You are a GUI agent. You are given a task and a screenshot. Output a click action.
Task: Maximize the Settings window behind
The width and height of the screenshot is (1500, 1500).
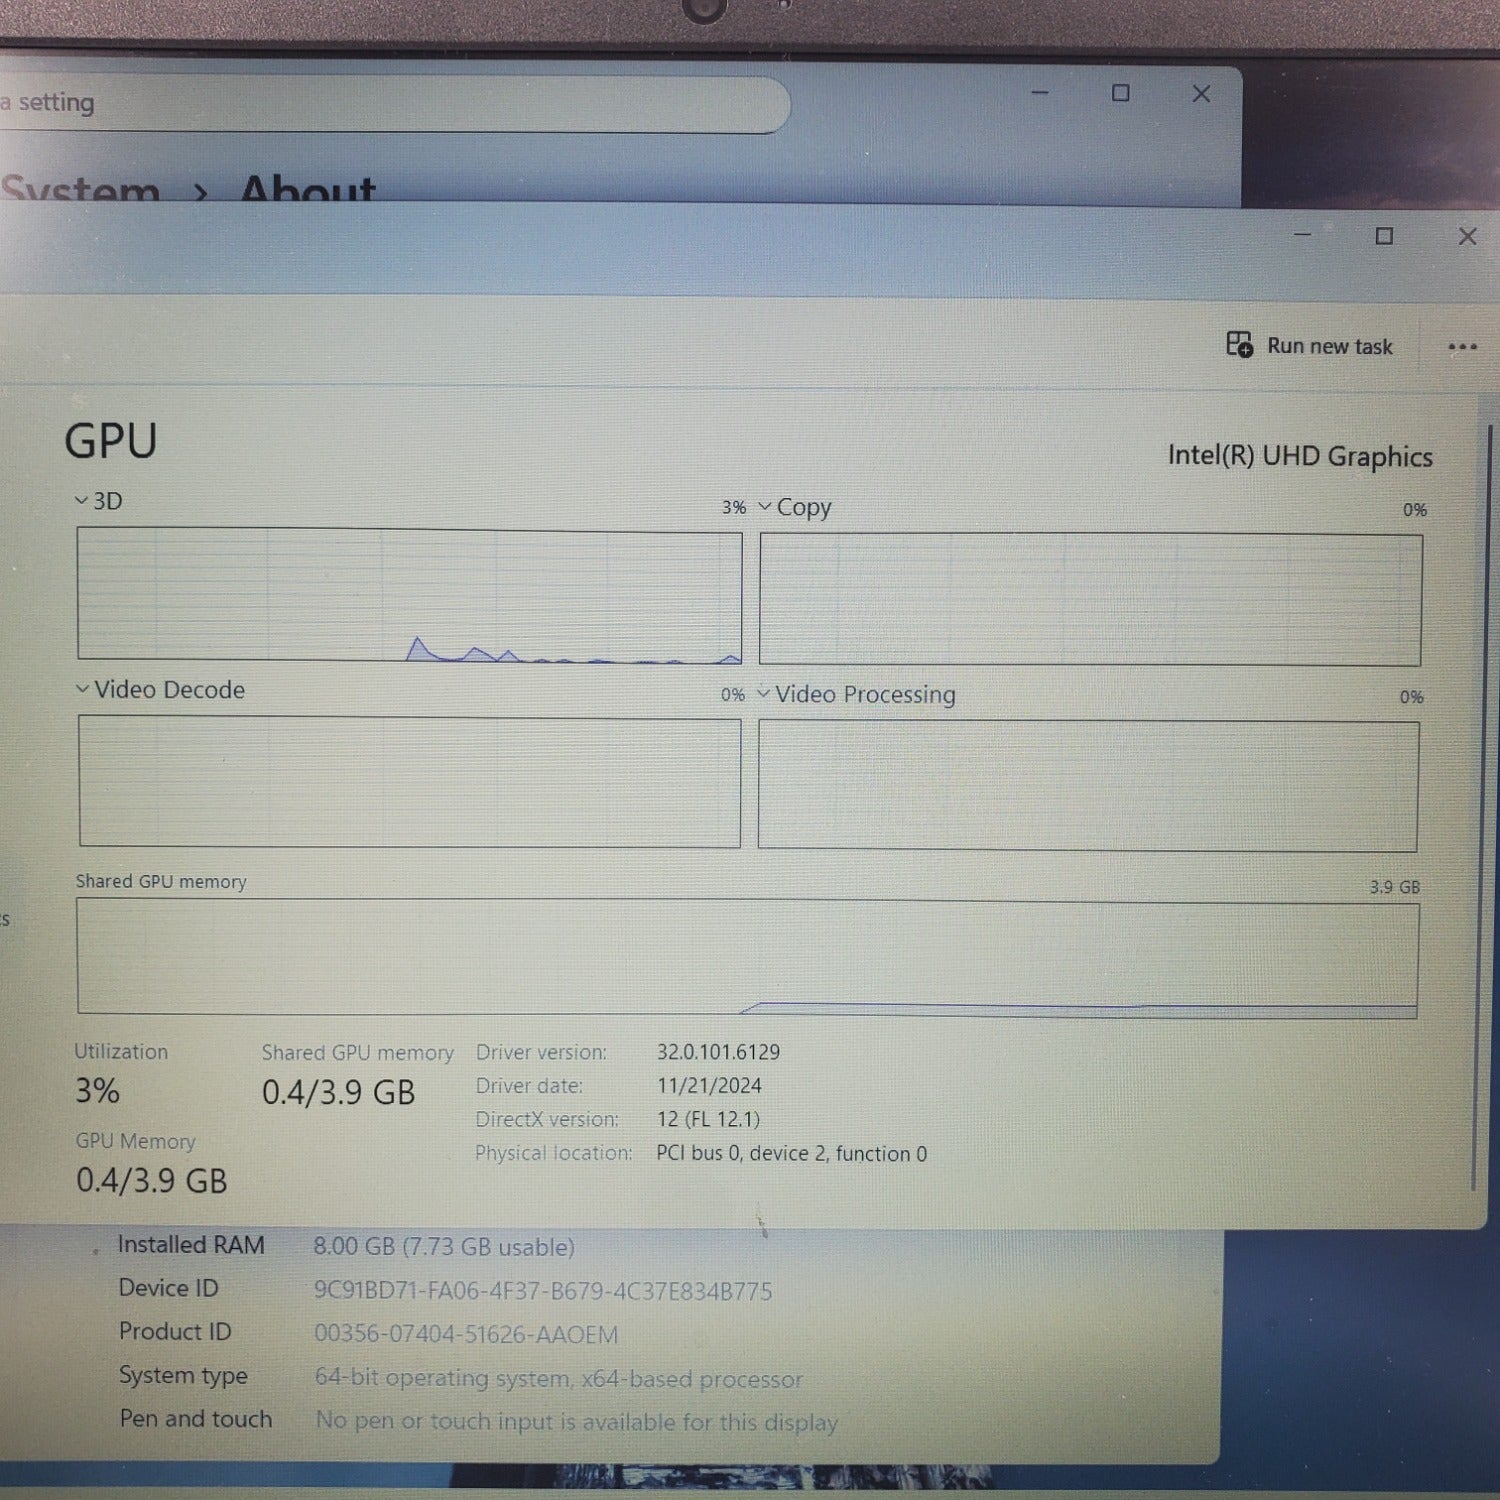[x=1121, y=93]
